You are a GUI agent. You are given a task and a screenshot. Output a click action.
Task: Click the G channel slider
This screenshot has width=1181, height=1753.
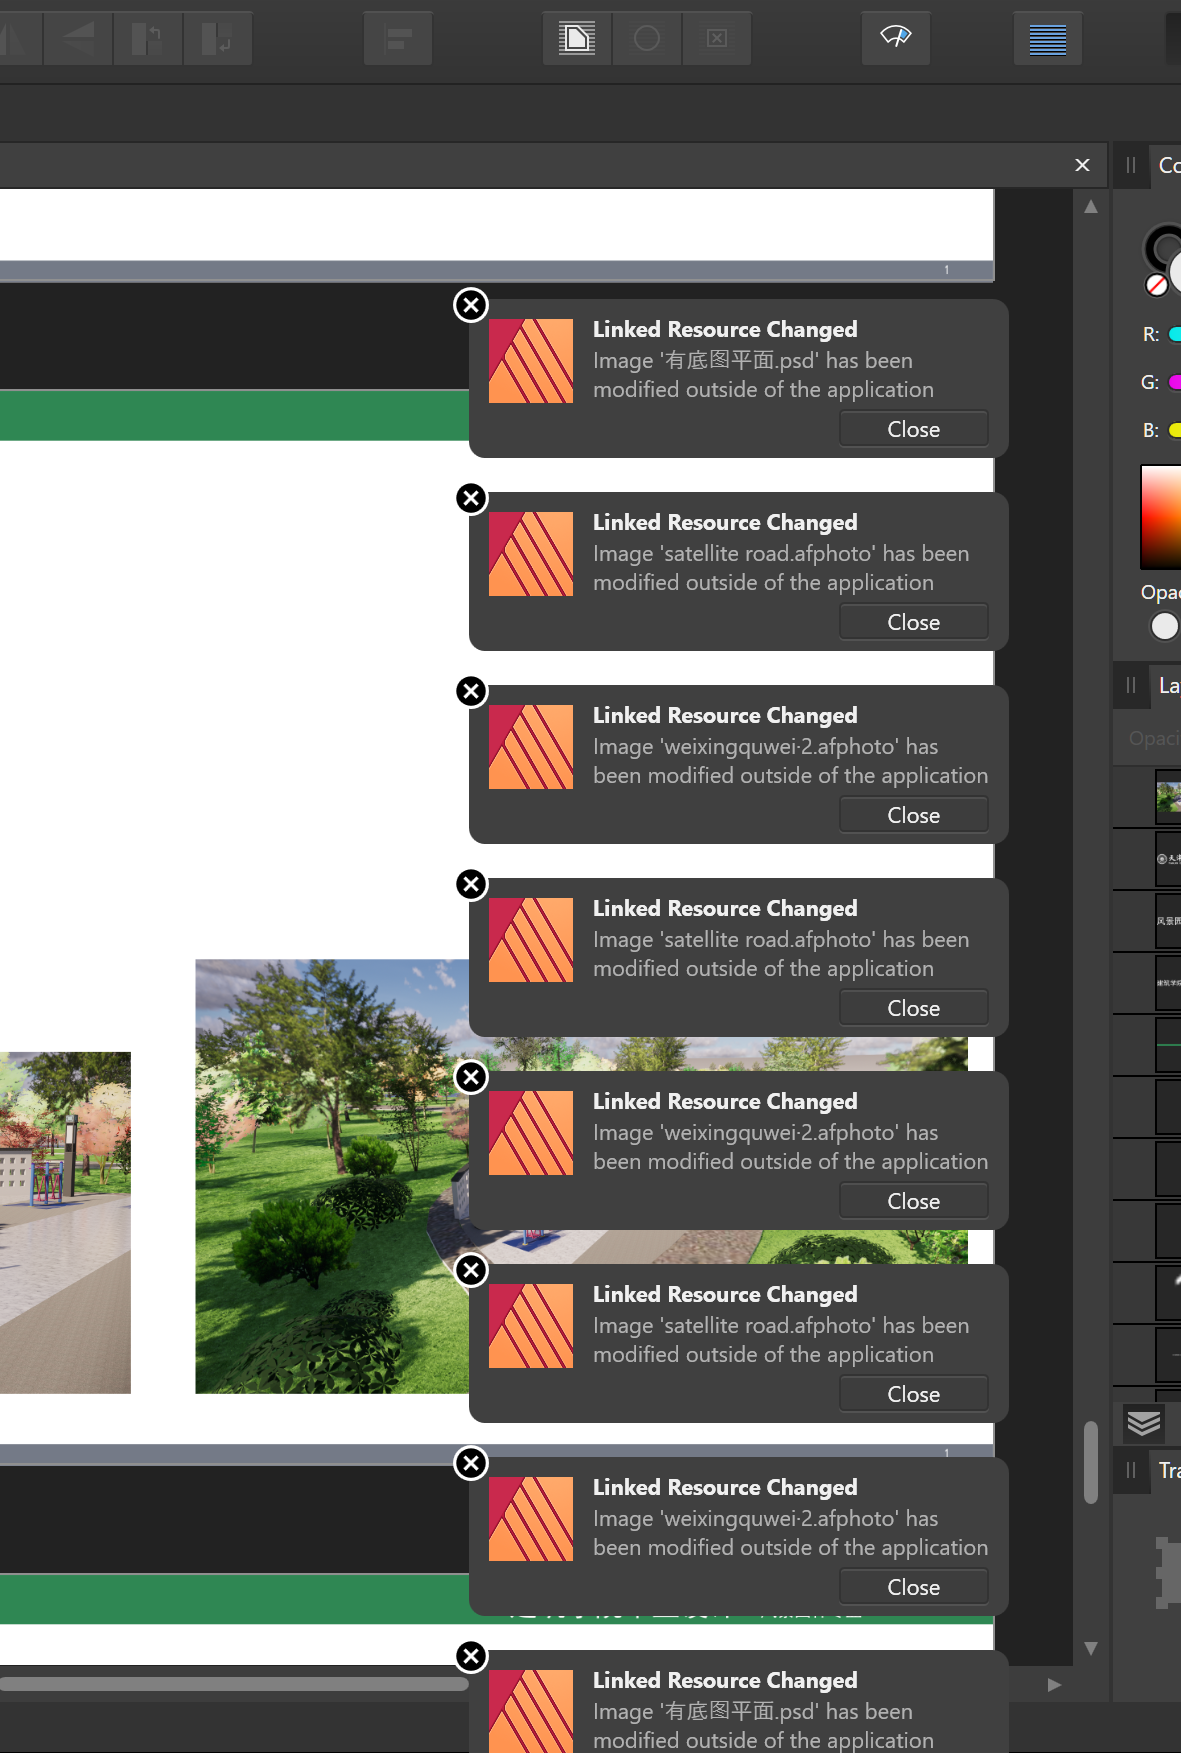pos(1175,382)
